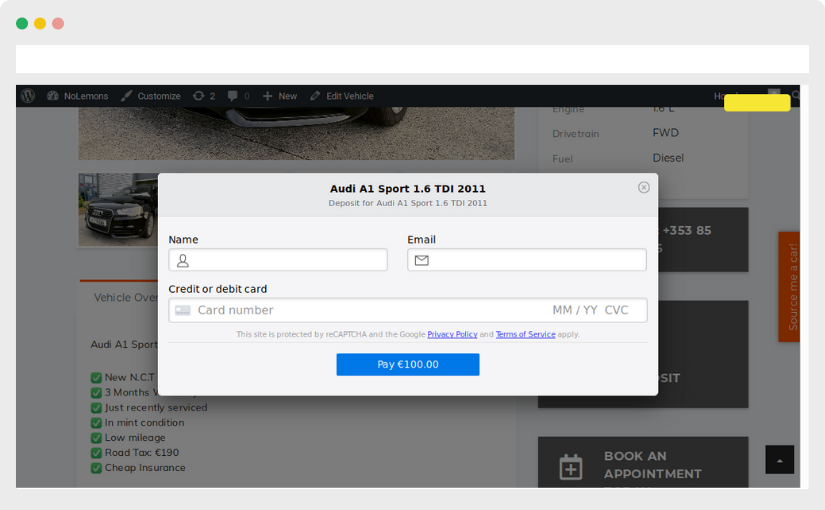This screenshot has width=825, height=510.
Task: Click the calendar plus icon beside Book an Appointment
Action: coord(571,467)
